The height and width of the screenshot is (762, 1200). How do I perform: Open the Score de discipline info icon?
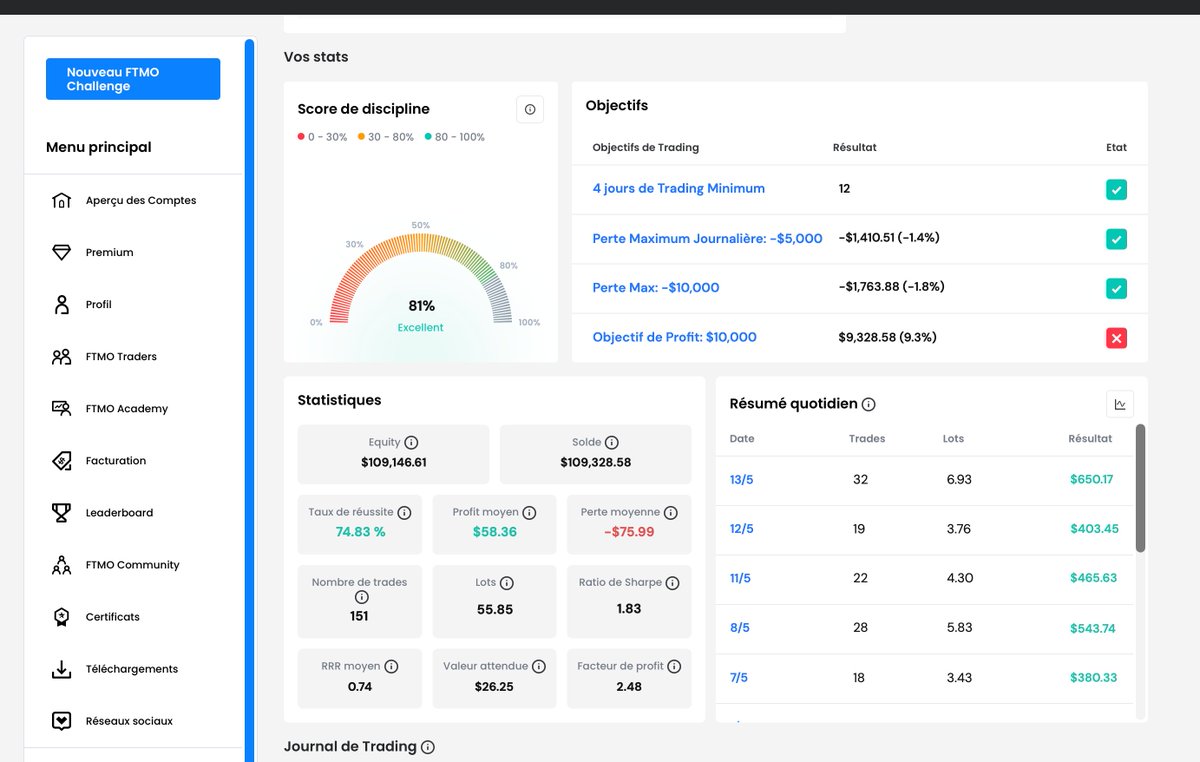click(x=530, y=110)
